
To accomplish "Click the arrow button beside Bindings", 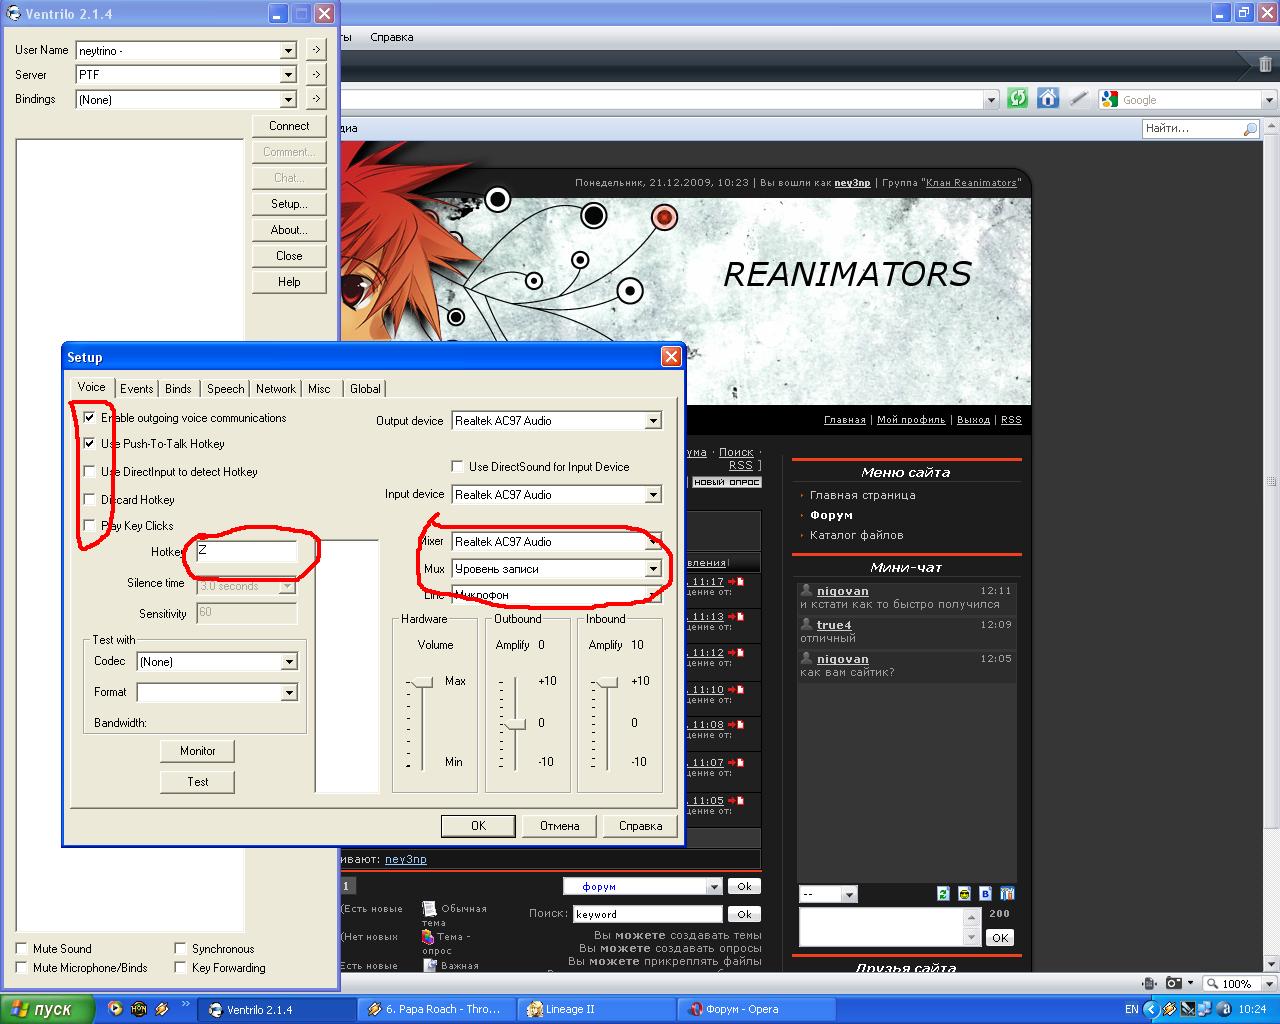I will pyautogui.click(x=315, y=98).
